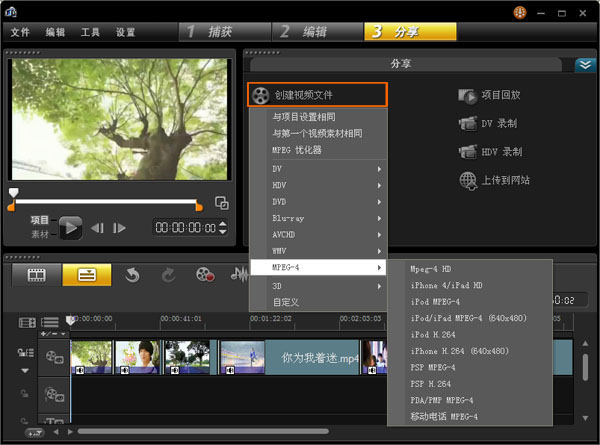Switch to timeline view mode

tap(87, 275)
